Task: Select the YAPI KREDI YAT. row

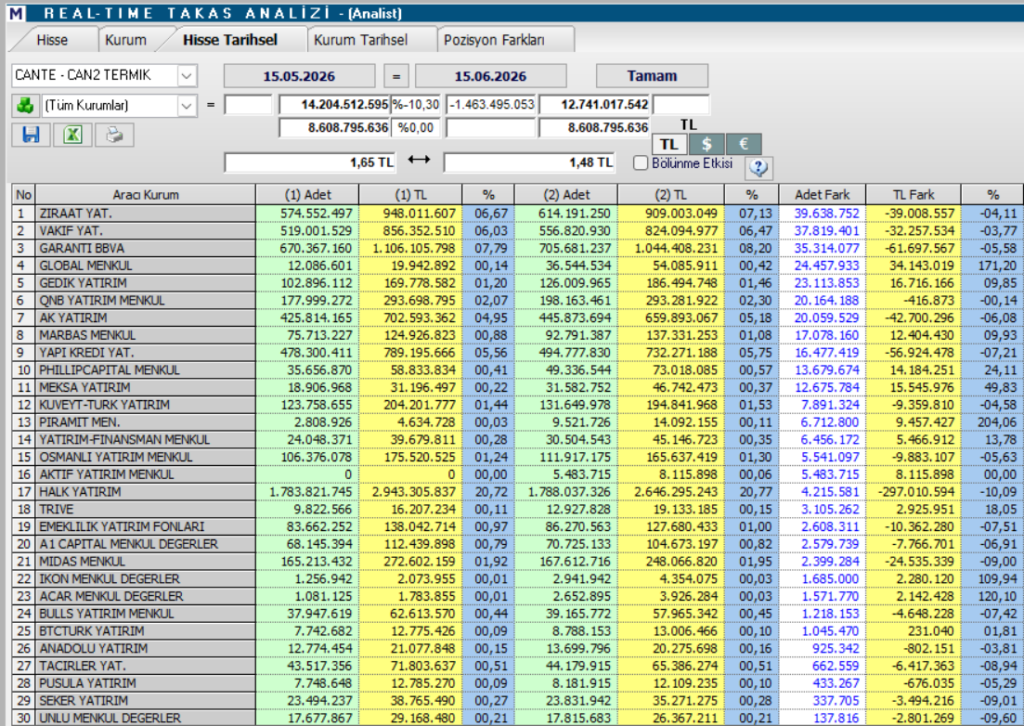Action: point(517,353)
